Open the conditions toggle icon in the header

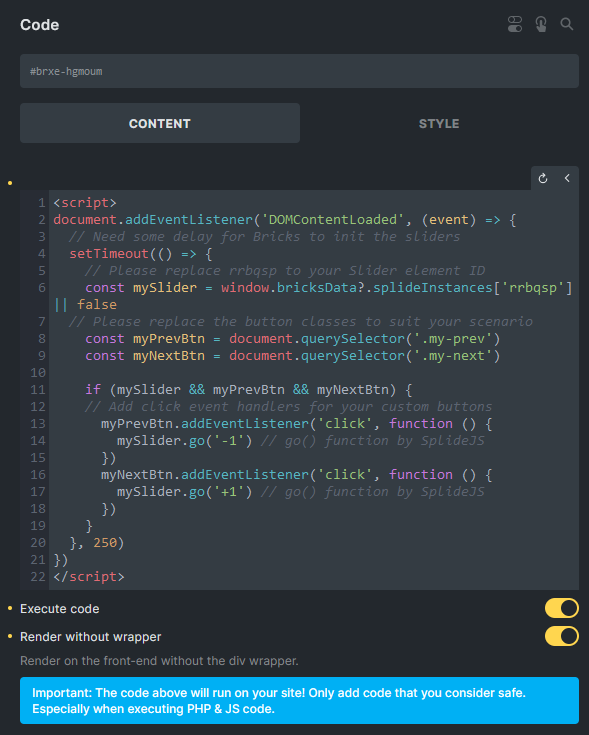pos(514,24)
